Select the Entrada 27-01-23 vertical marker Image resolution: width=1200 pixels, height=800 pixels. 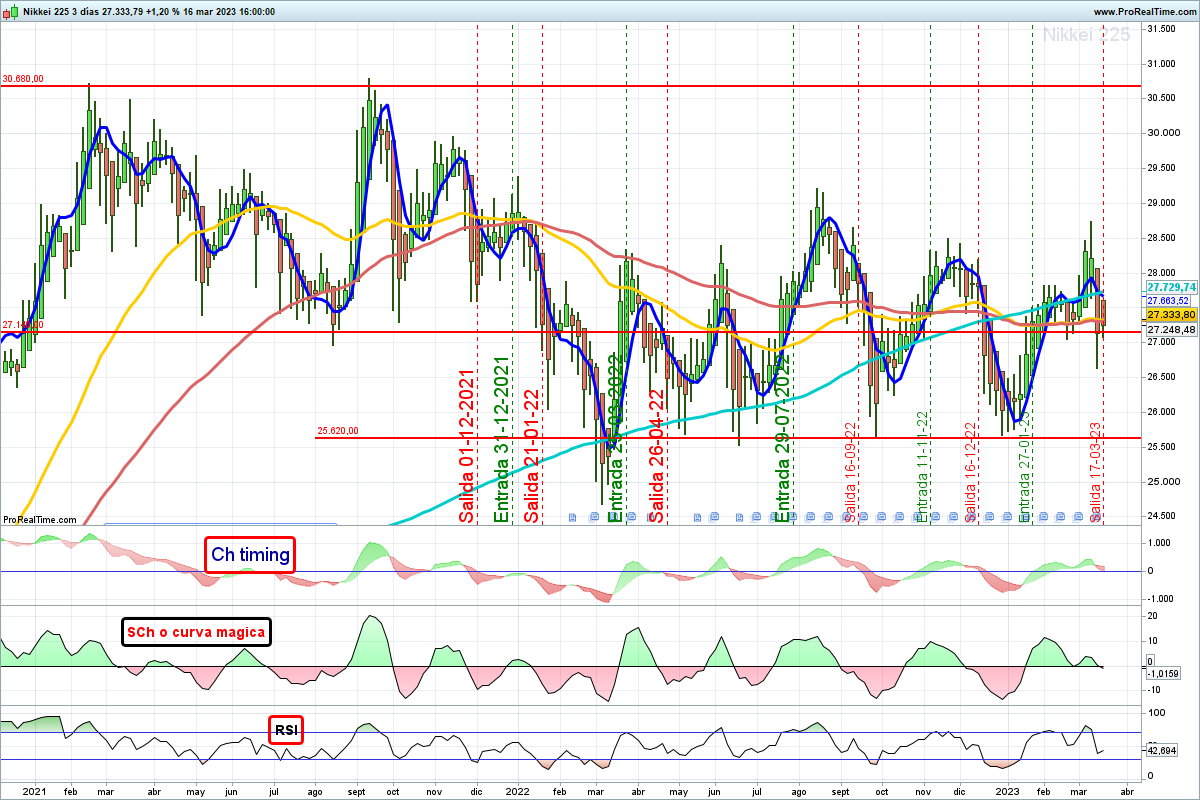click(1024, 466)
